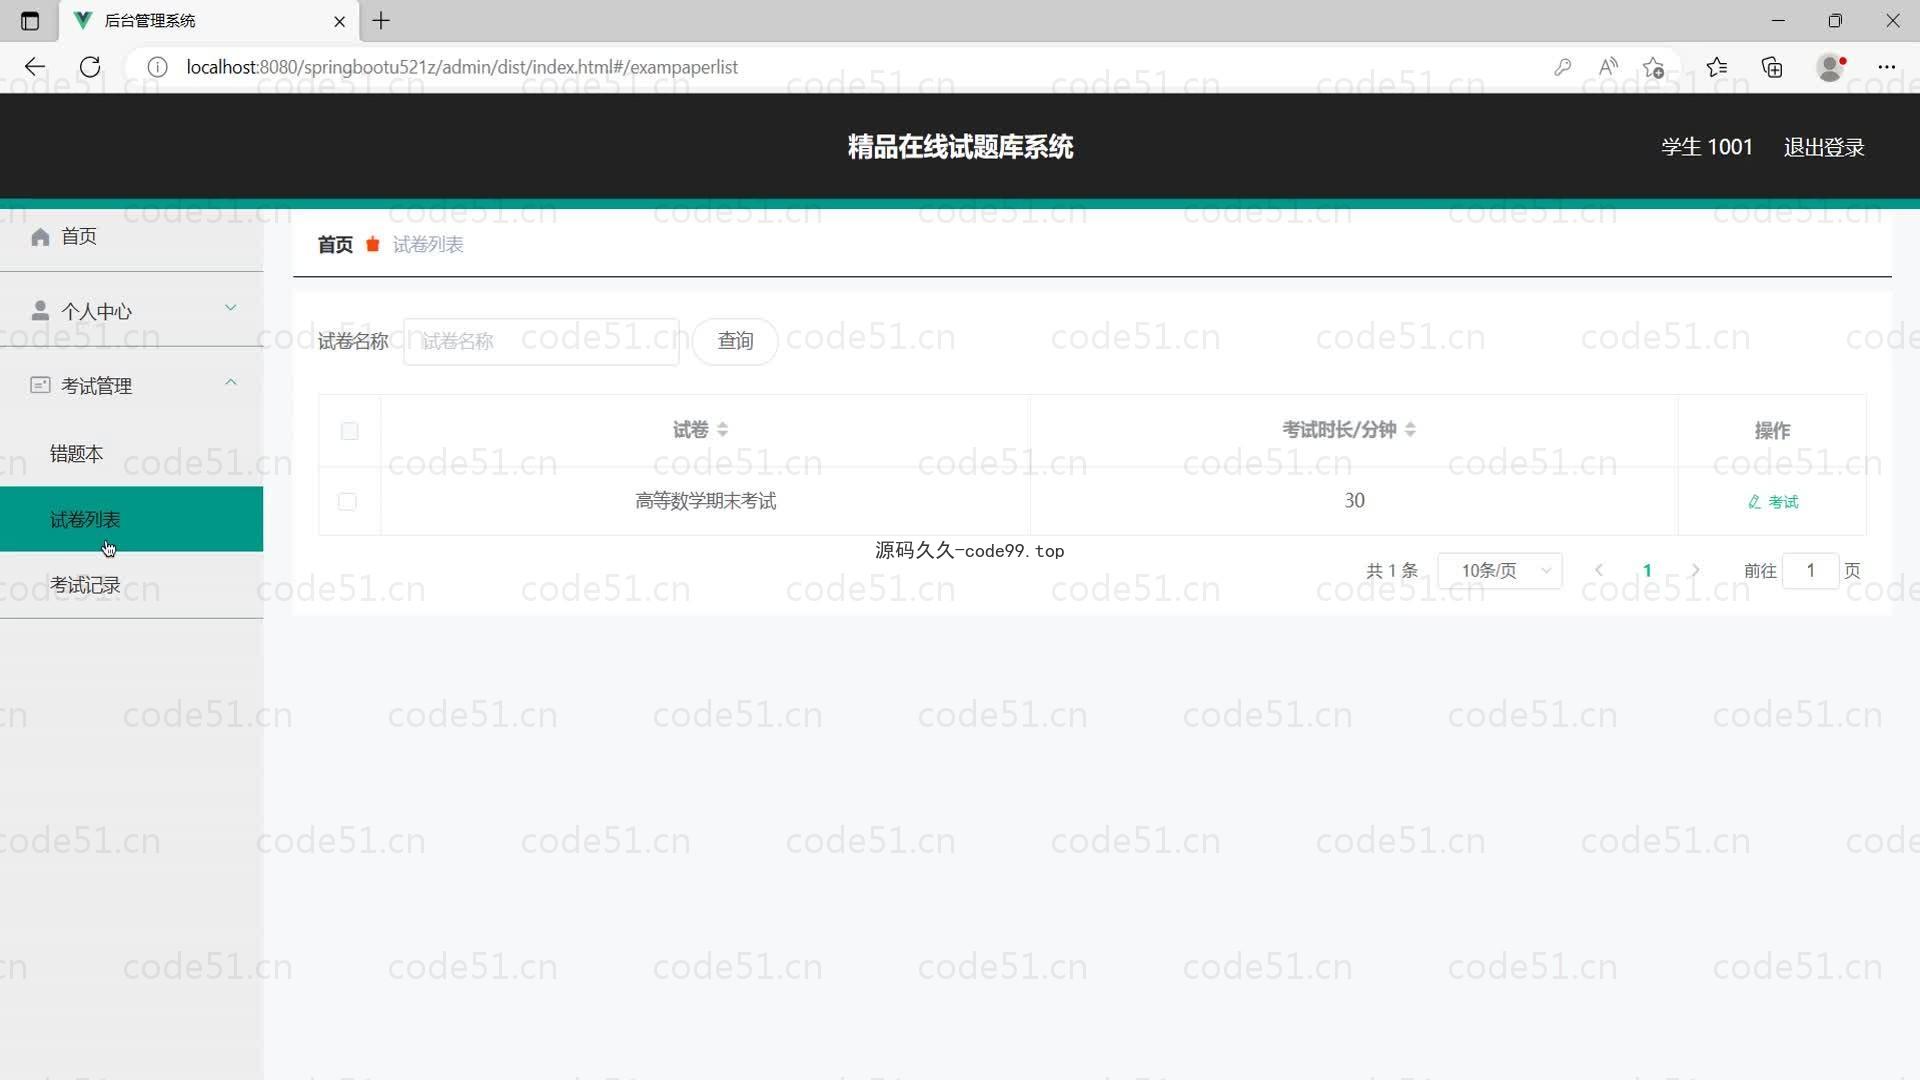Open the tab actions menu icon
This screenshot has width=1920, height=1080.
coord(30,20)
